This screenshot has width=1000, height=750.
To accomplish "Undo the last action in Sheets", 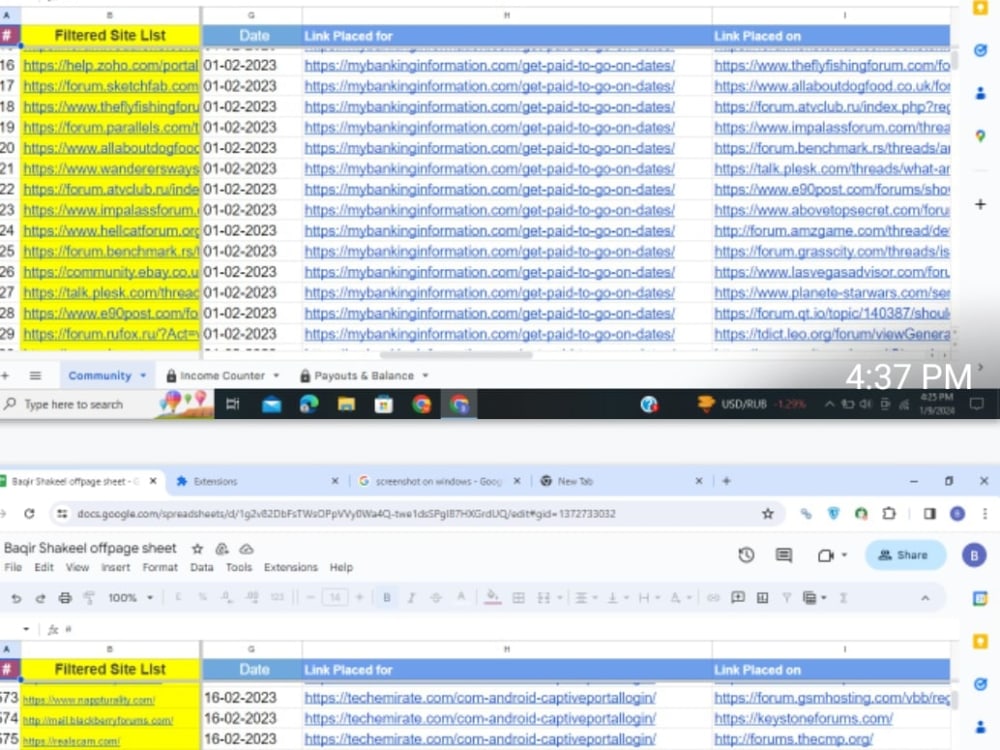I will coord(16,598).
